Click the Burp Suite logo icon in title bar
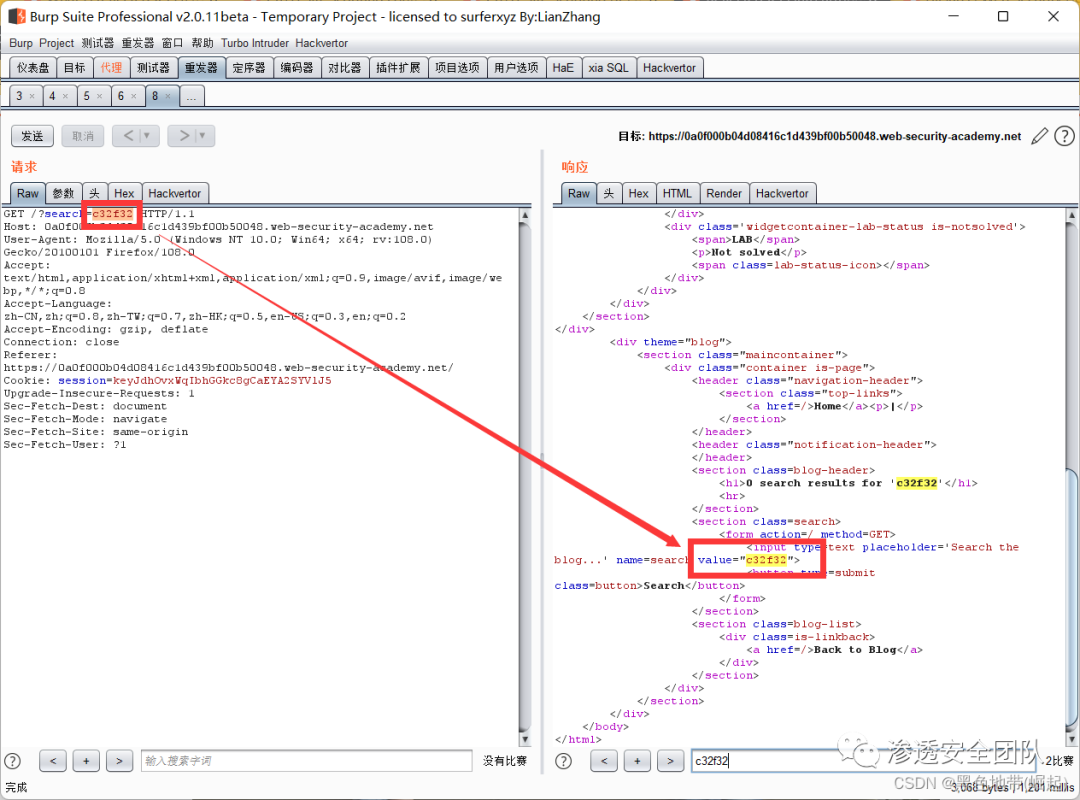1080x800 pixels. tap(17, 16)
